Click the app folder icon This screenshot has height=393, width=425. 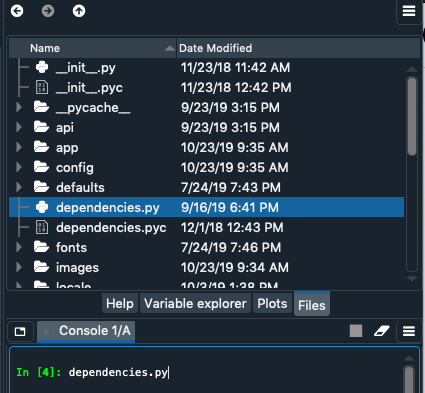(x=42, y=147)
